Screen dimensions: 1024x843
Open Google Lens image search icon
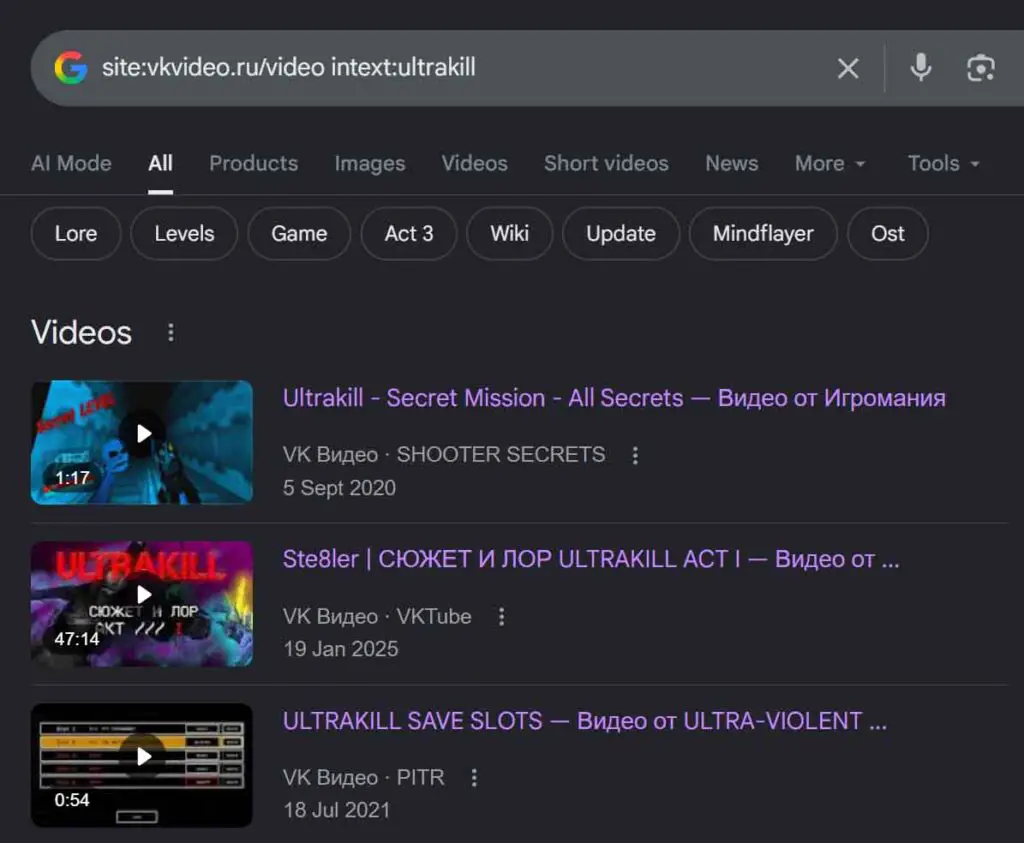tap(980, 68)
